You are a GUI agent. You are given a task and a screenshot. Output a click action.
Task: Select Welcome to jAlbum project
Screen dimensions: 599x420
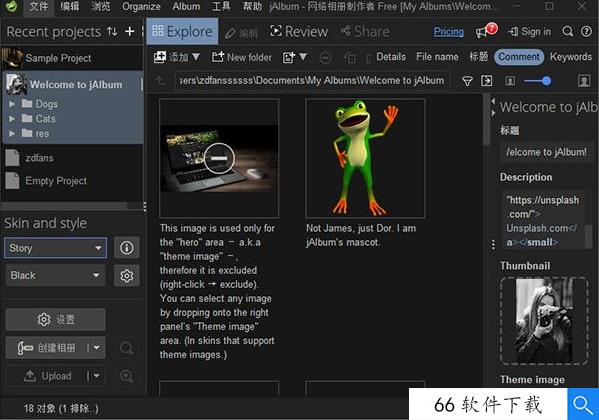tap(72, 84)
